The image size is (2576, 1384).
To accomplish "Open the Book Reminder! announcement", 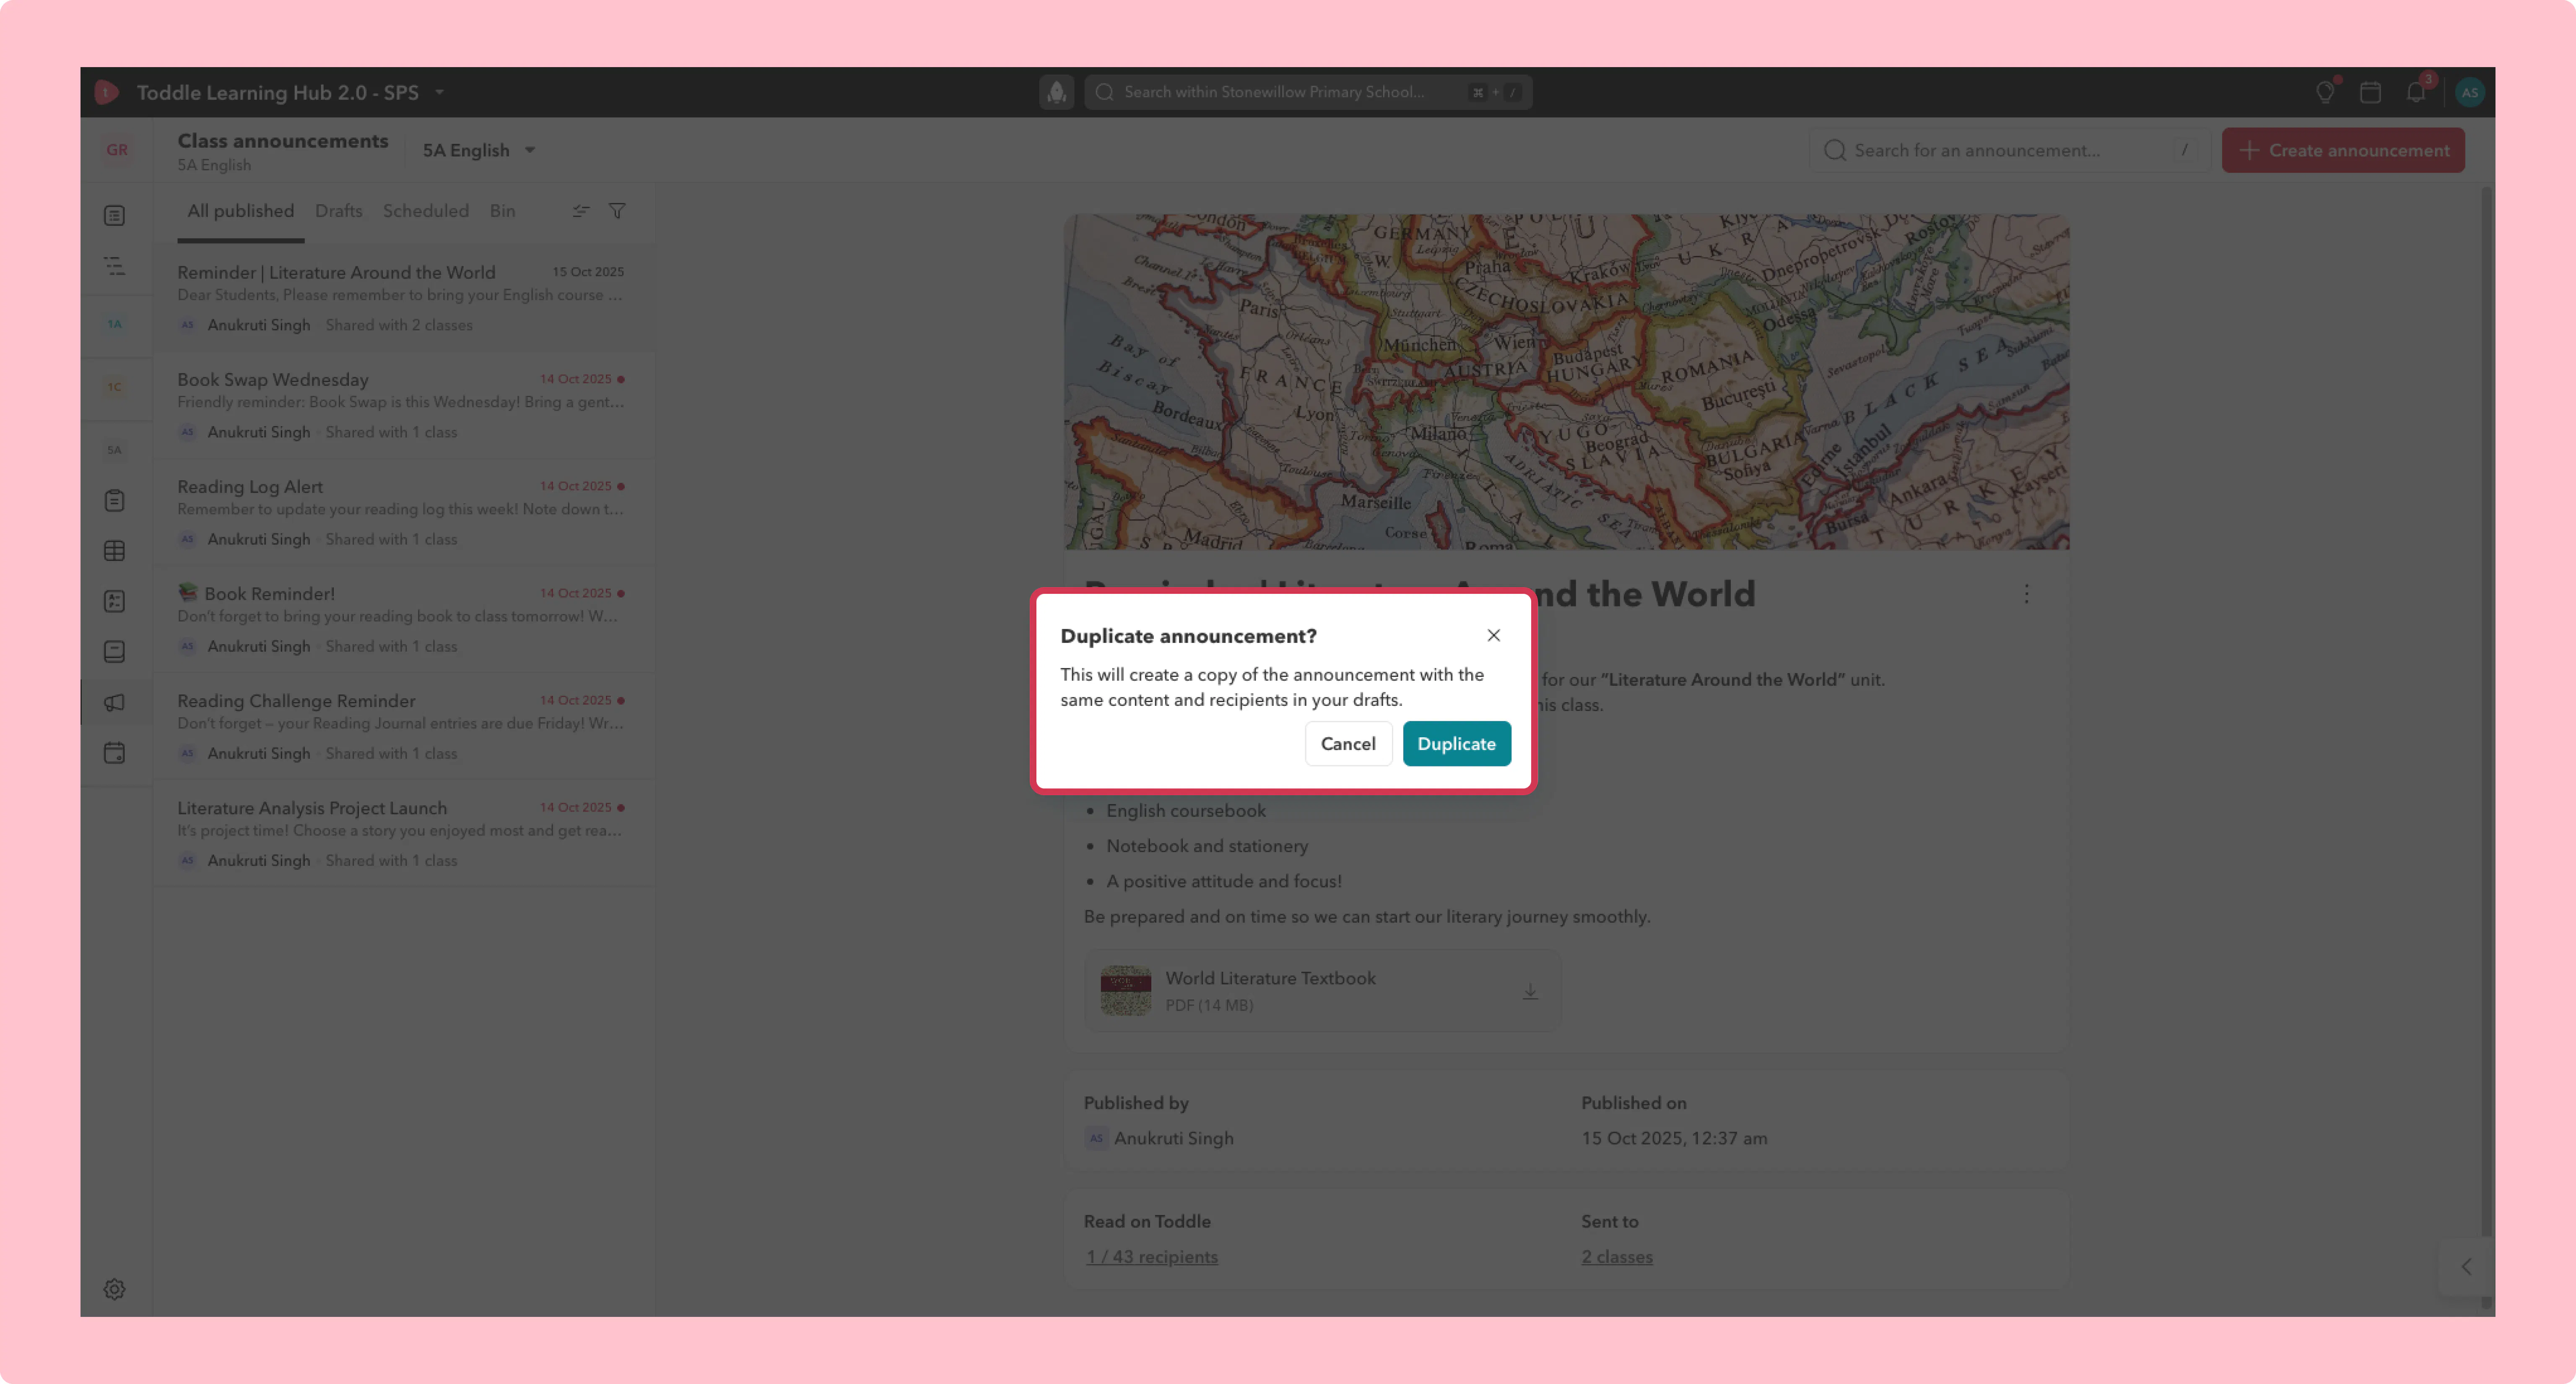I will pos(404,619).
